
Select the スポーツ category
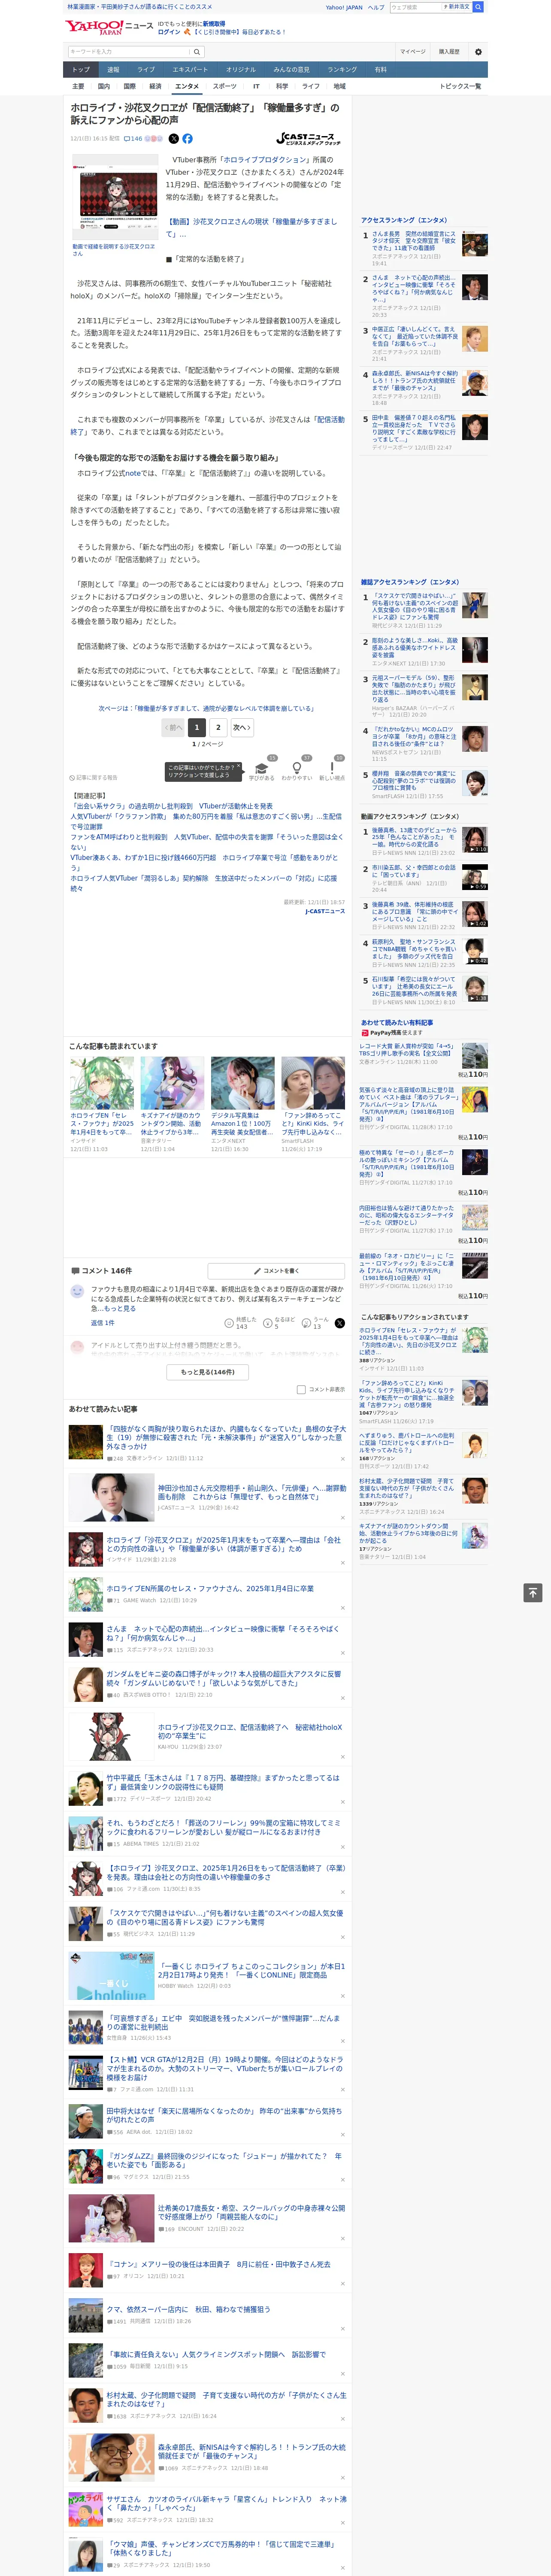click(225, 86)
